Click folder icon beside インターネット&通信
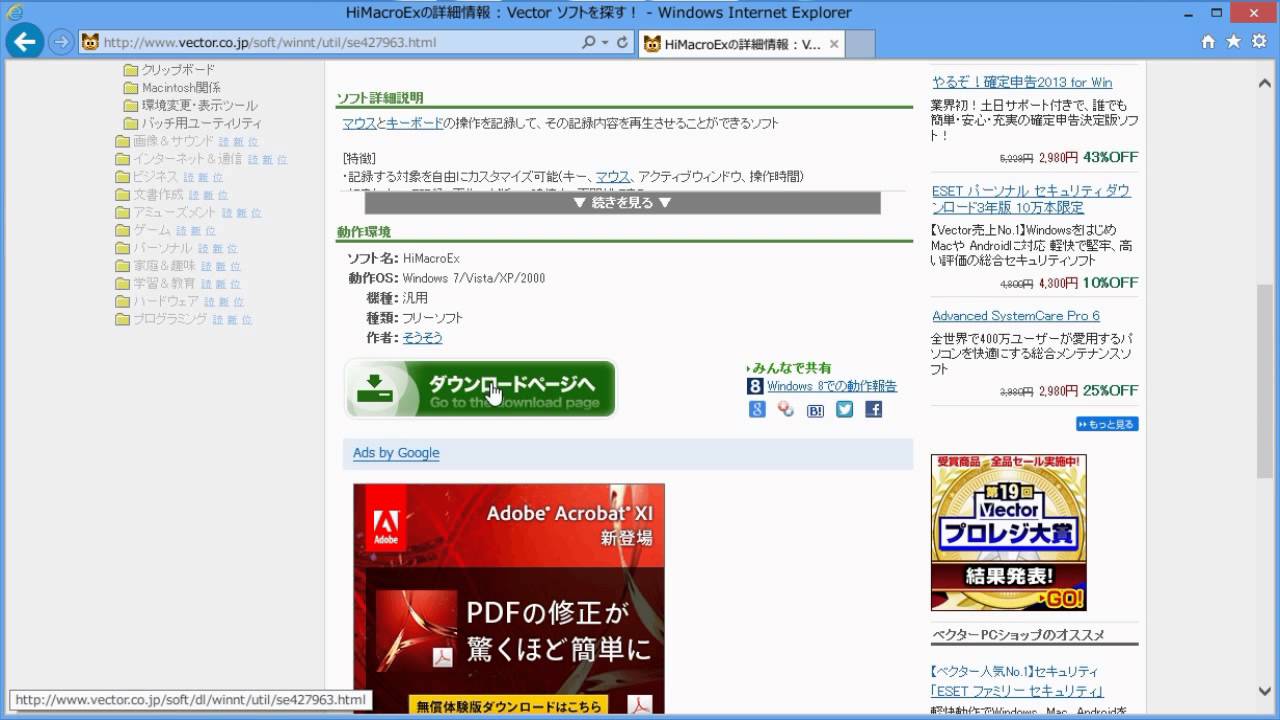1280x720 pixels. (x=122, y=159)
